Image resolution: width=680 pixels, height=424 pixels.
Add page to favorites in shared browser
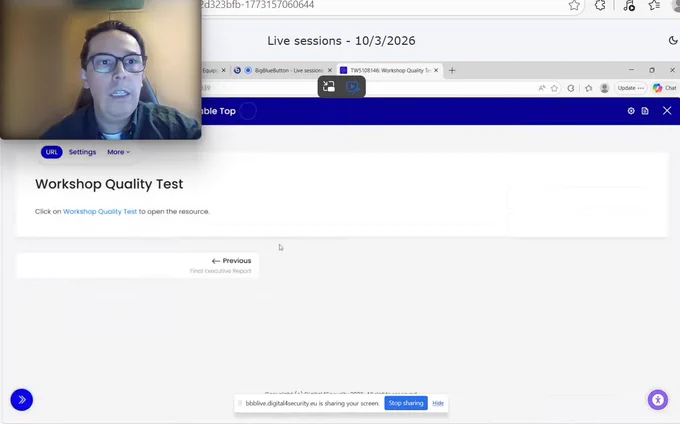[554, 88]
